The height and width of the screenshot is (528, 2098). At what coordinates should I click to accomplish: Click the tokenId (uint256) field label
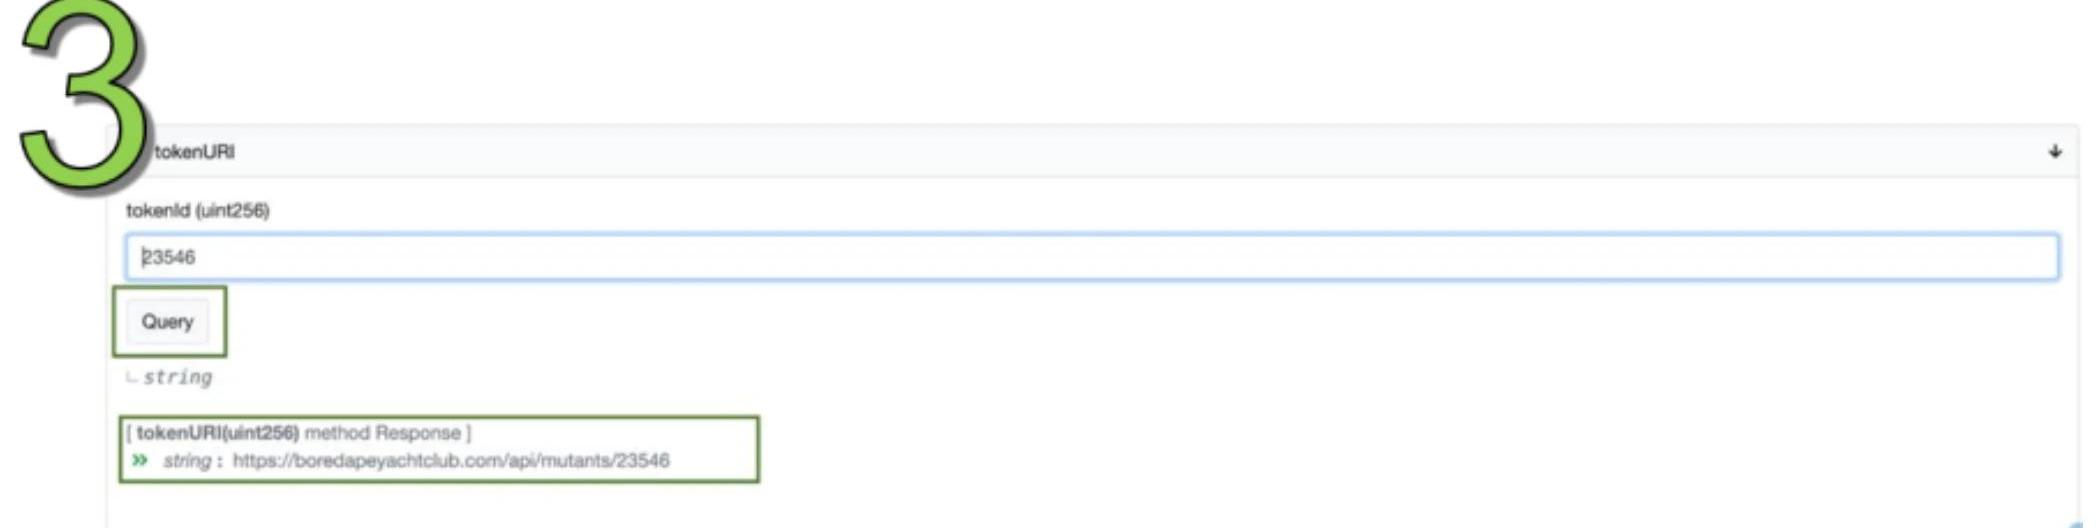click(x=198, y=210)
